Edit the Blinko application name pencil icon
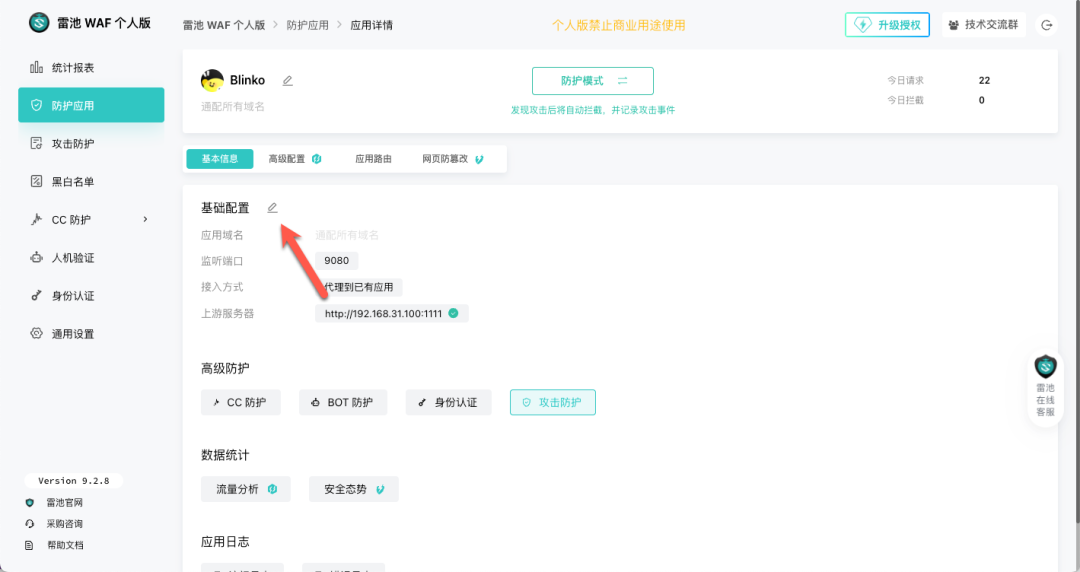The width and height of the screenshot is (1080, 572). coord(288,81)
